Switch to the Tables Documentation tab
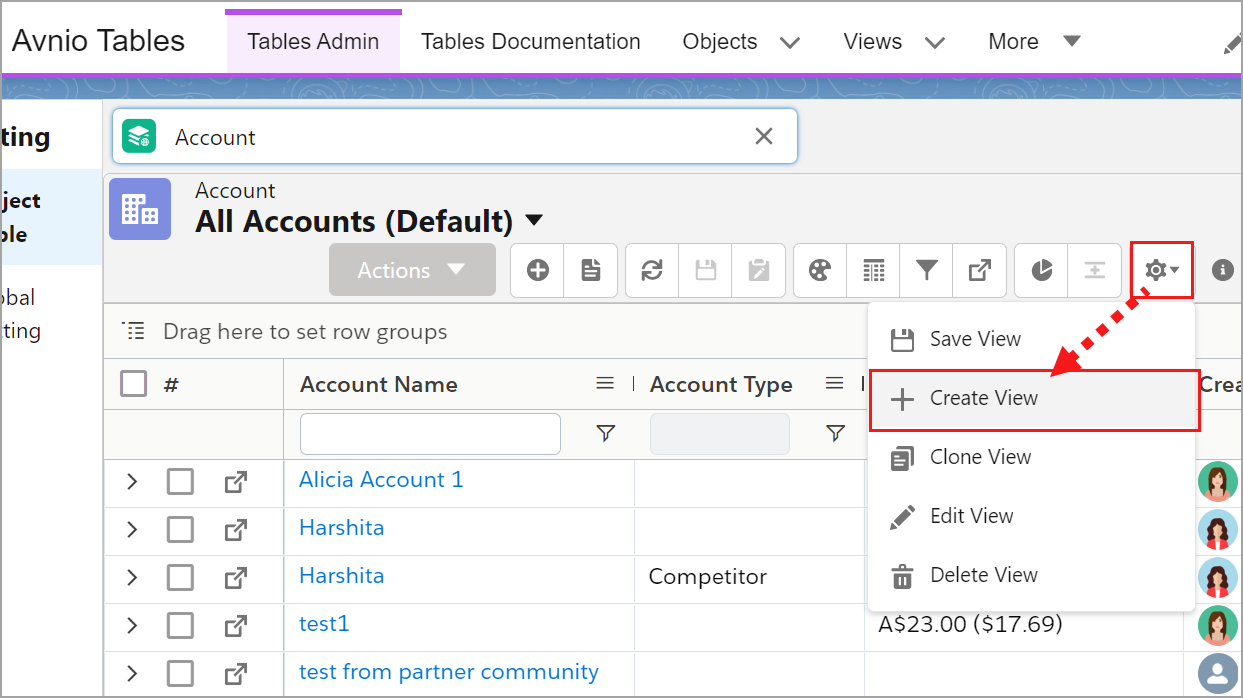1243x698 pixels. coord(530,42)
